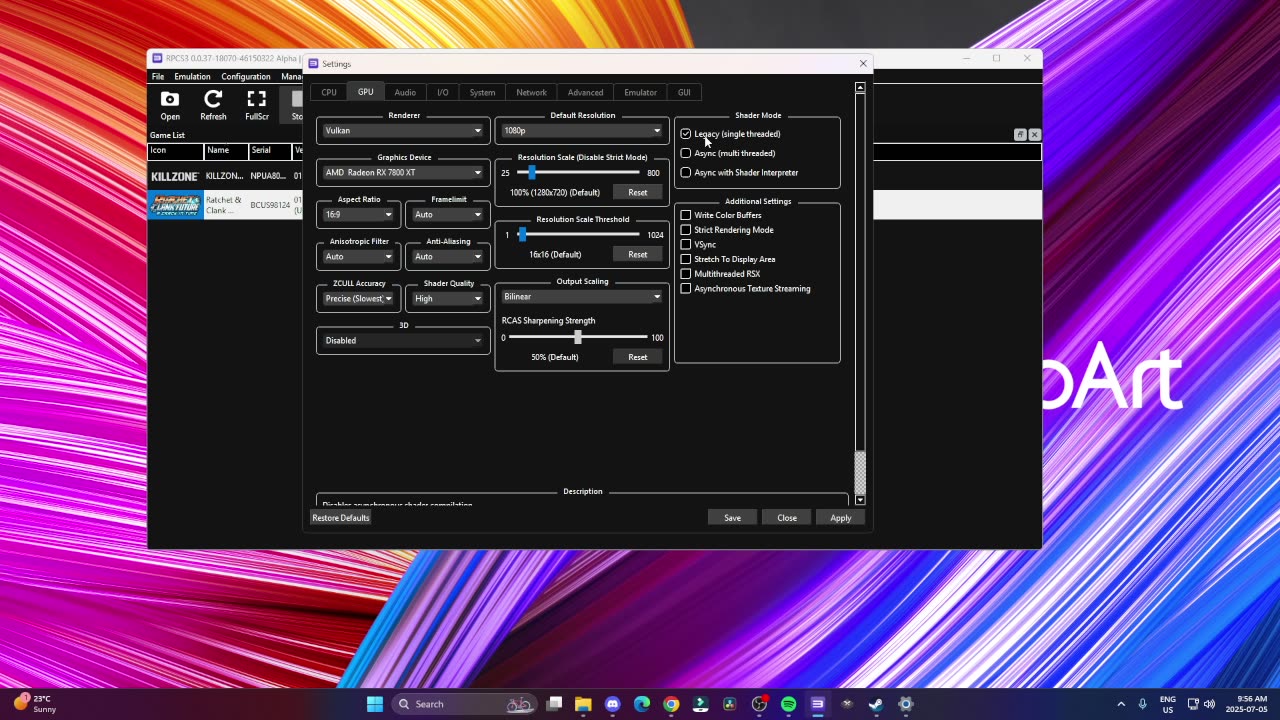Show hidden system tray icons
This screenshot has height=720, width=1280.
tap(1121, 704)
